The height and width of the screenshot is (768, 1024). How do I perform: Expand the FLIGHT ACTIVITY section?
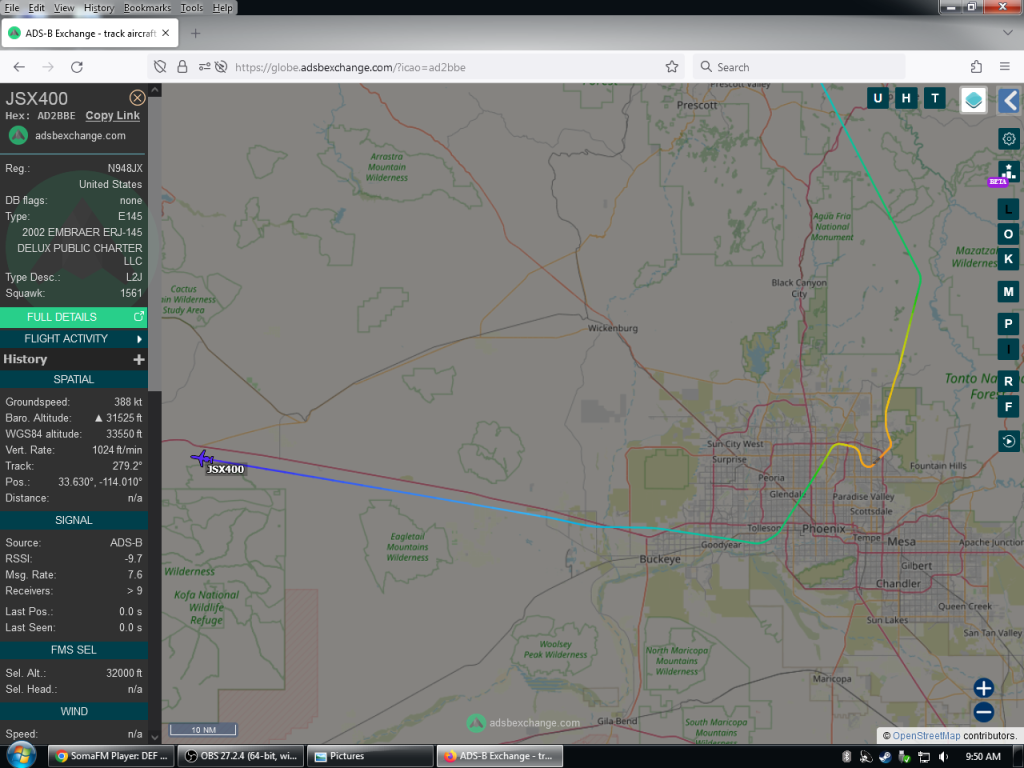[73, 338]
